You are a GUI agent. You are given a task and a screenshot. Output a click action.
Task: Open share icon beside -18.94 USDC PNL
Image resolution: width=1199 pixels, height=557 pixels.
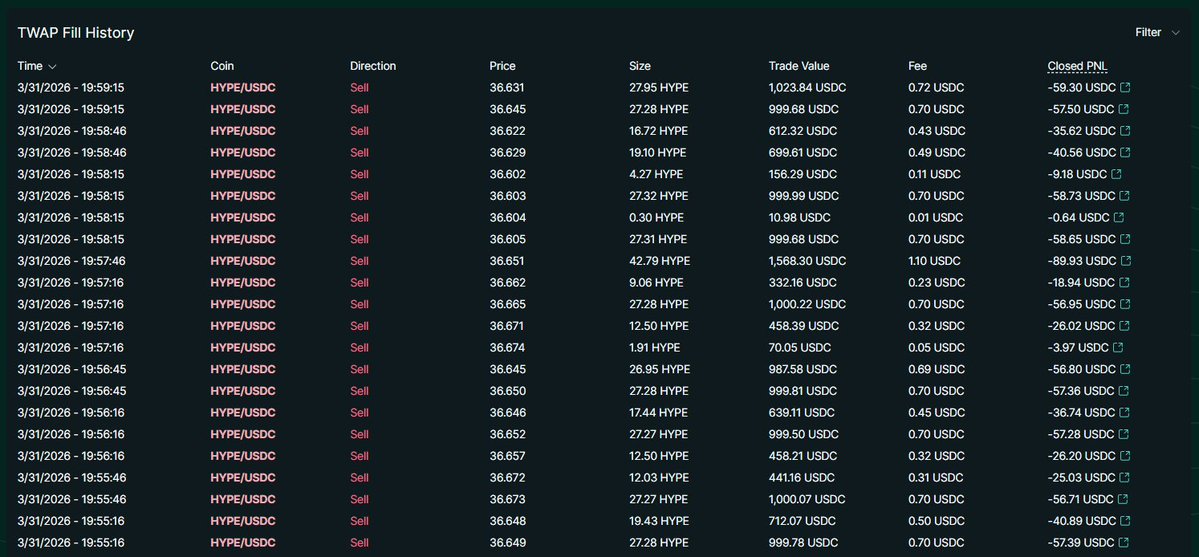click(x=1124, y=283)
